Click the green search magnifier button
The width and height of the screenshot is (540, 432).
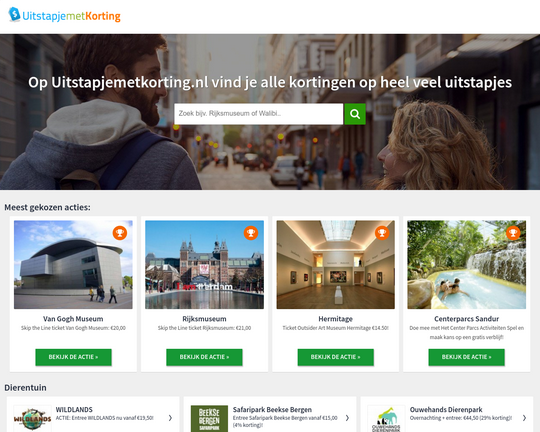click(355, 114)
